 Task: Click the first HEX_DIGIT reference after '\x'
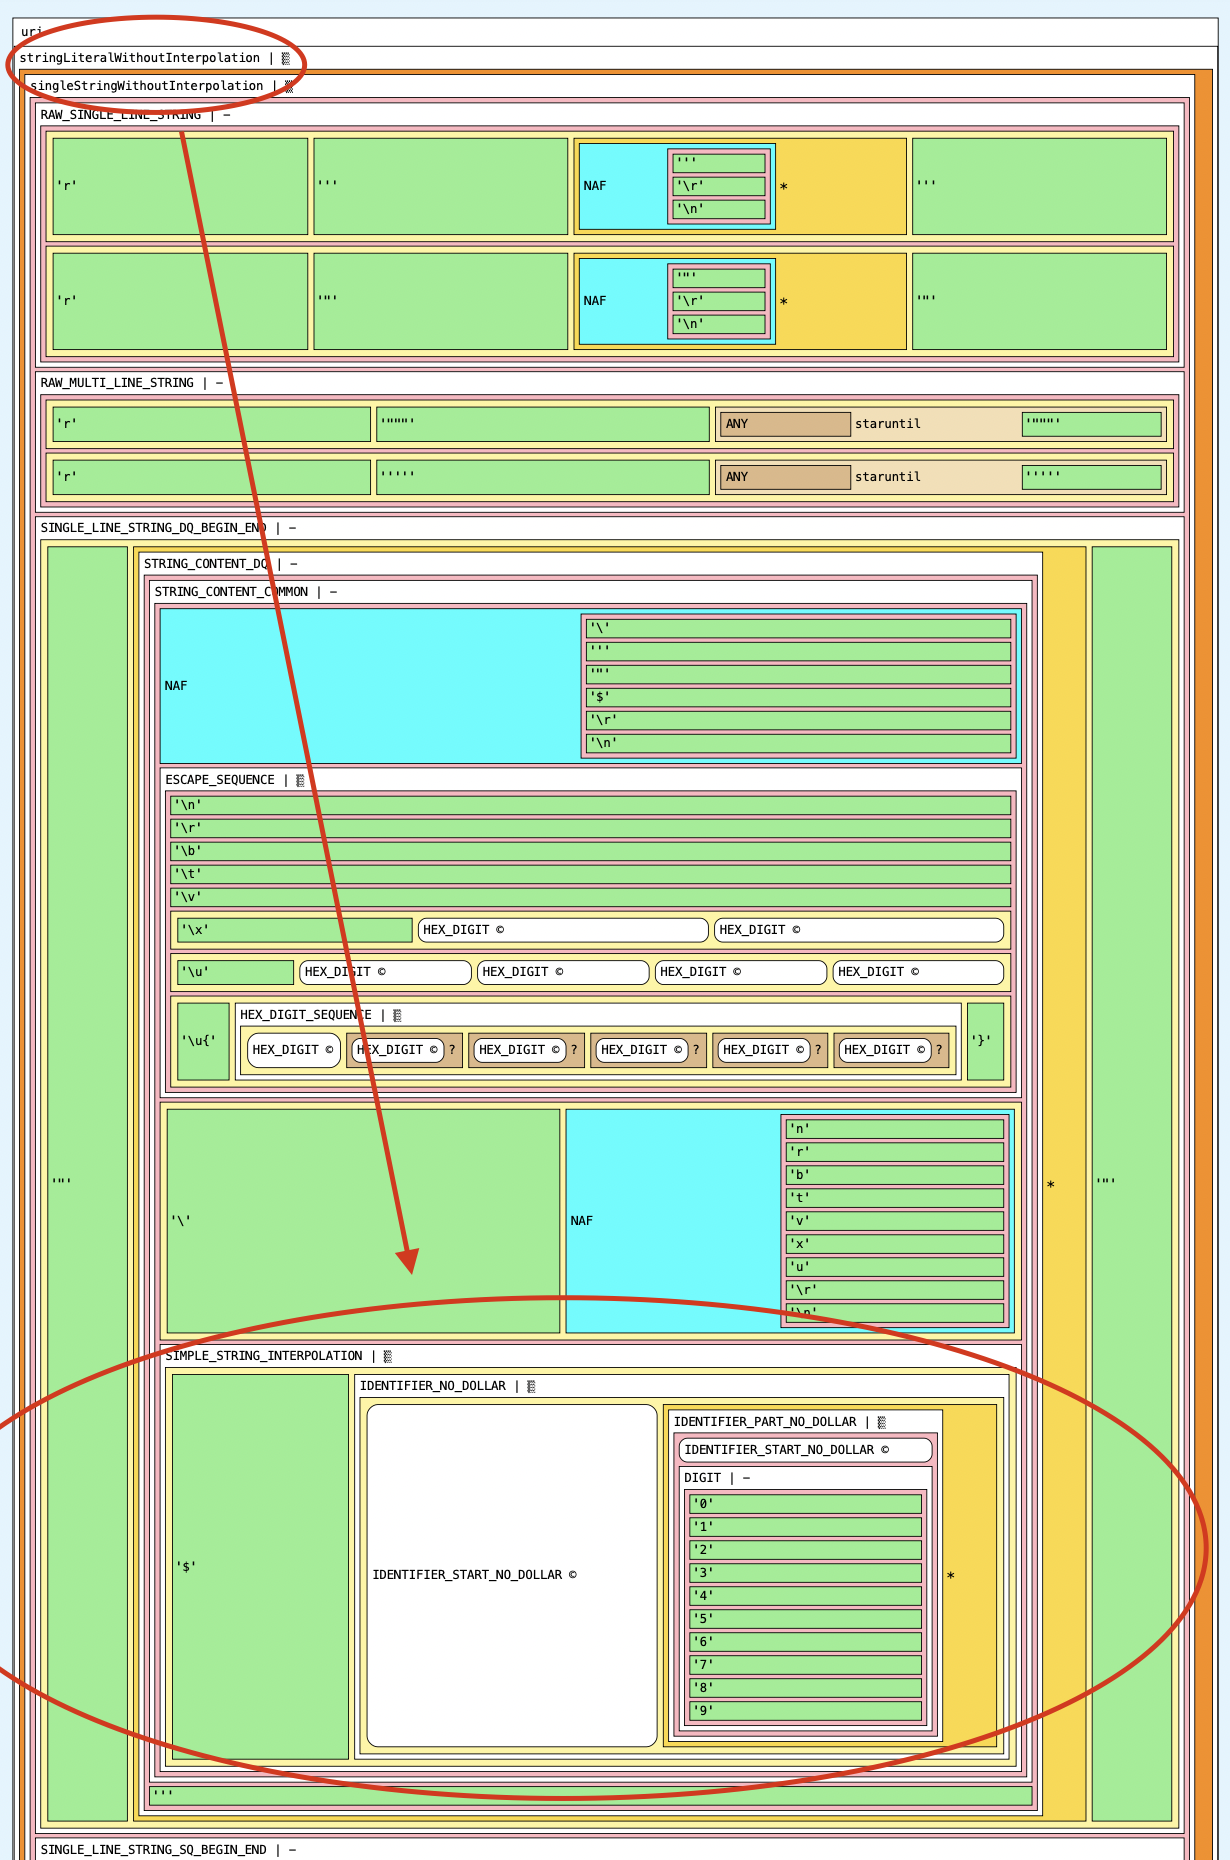563,930
